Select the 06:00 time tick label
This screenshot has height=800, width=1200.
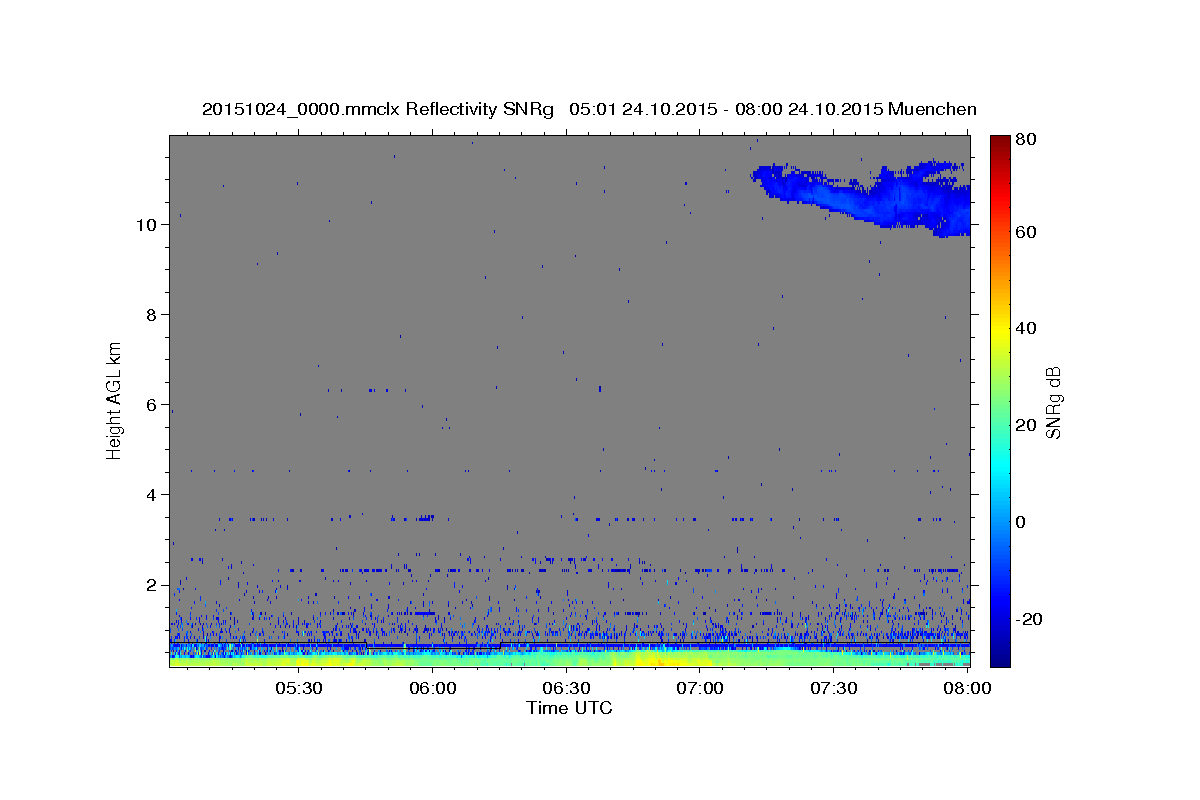433,689
